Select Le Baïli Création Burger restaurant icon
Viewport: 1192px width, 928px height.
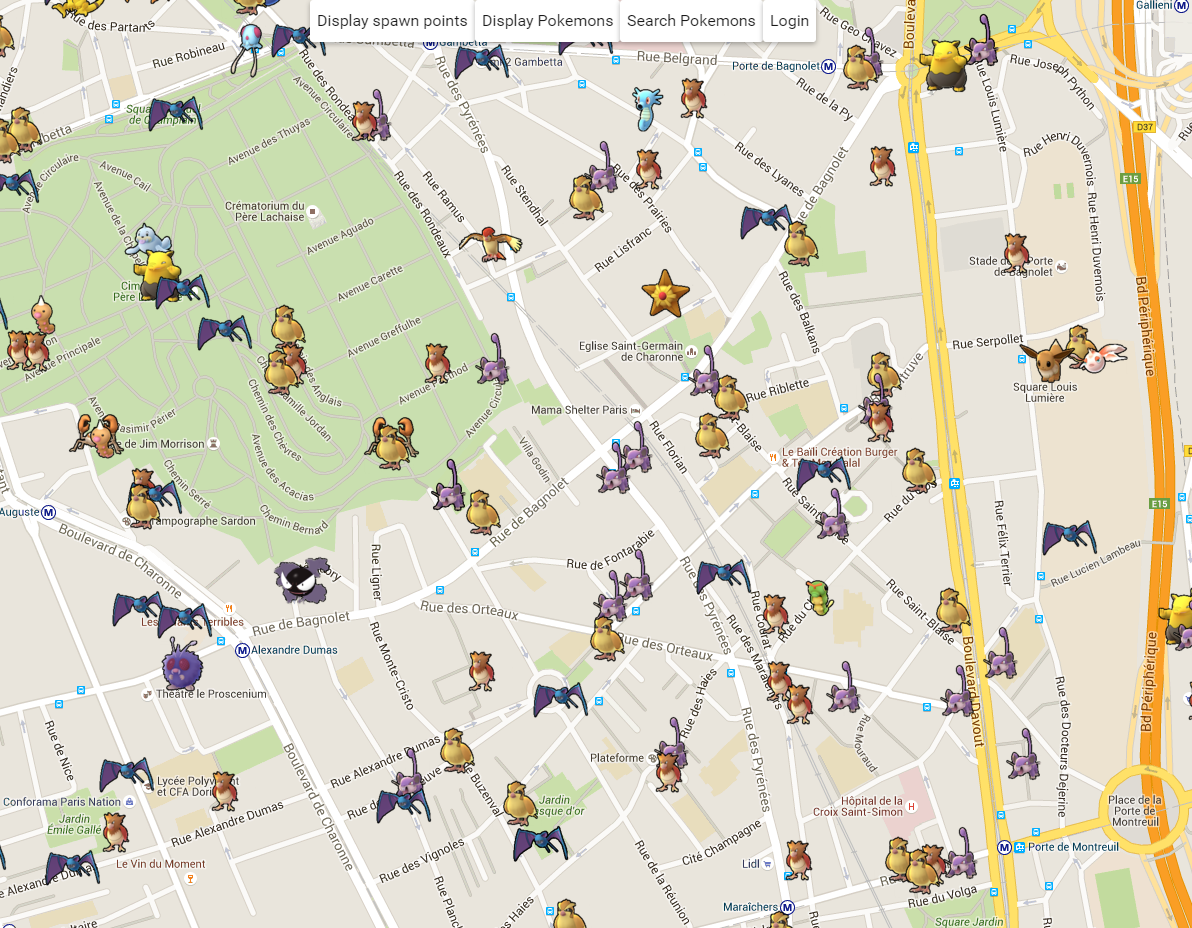(772, 457)
